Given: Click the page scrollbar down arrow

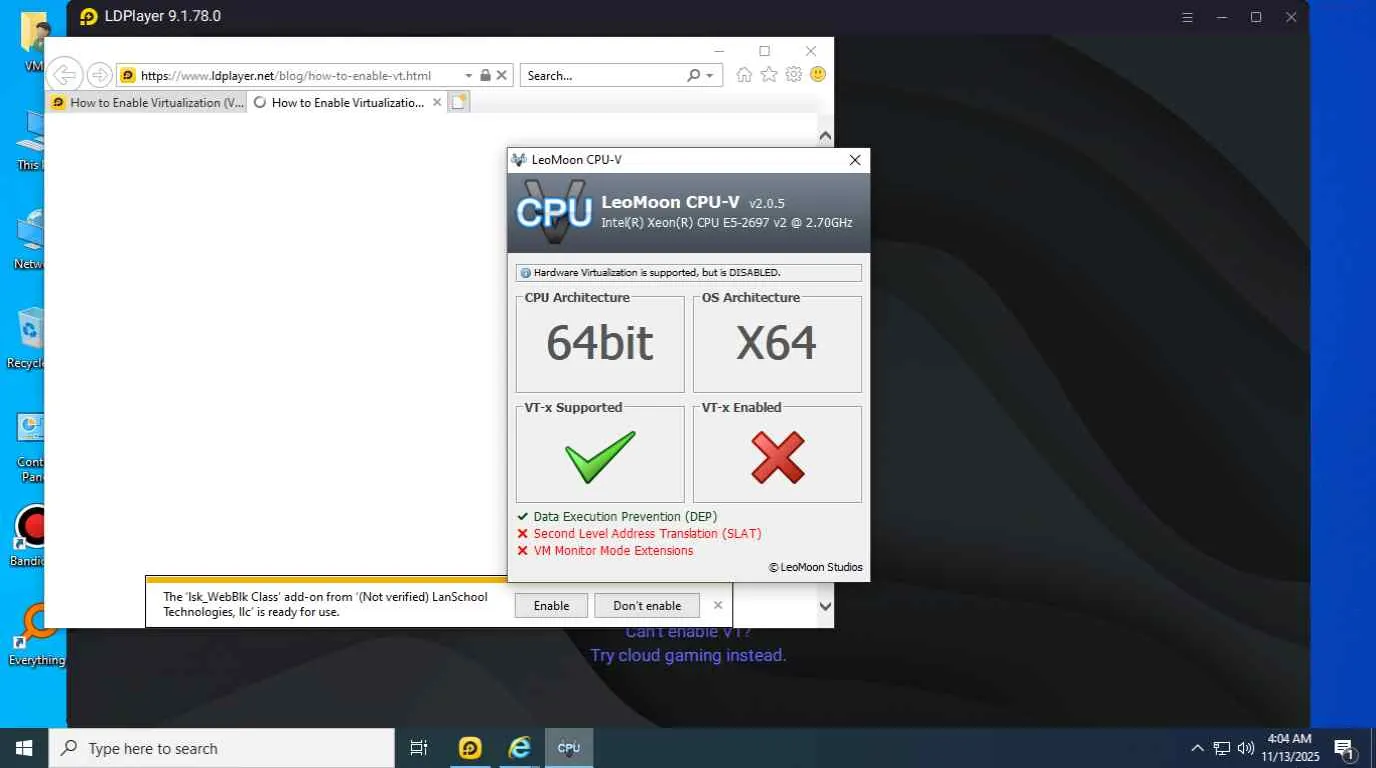Looking at the screenshot, I should pyautogui.click(x=825, y=606).
